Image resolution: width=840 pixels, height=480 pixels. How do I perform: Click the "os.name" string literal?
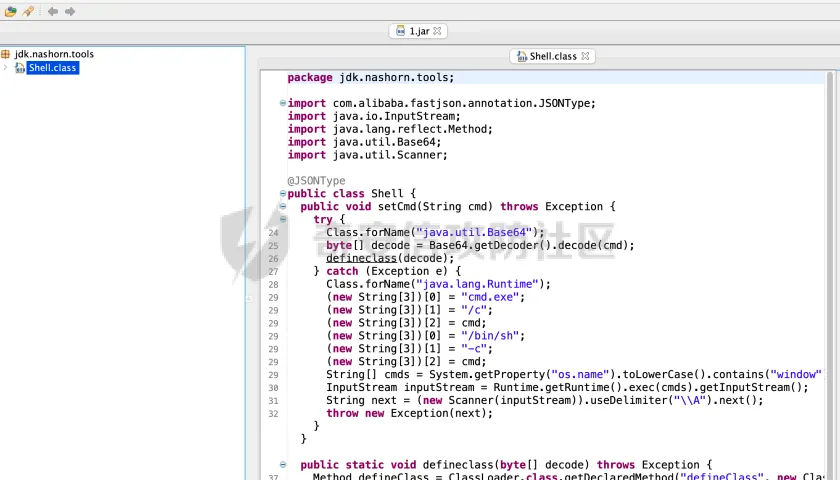581,374
